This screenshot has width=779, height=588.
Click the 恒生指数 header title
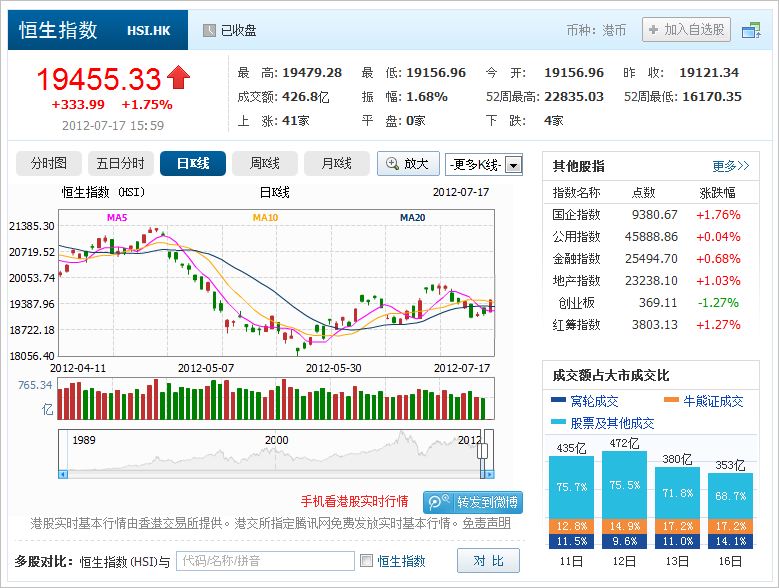click(58, 30)
